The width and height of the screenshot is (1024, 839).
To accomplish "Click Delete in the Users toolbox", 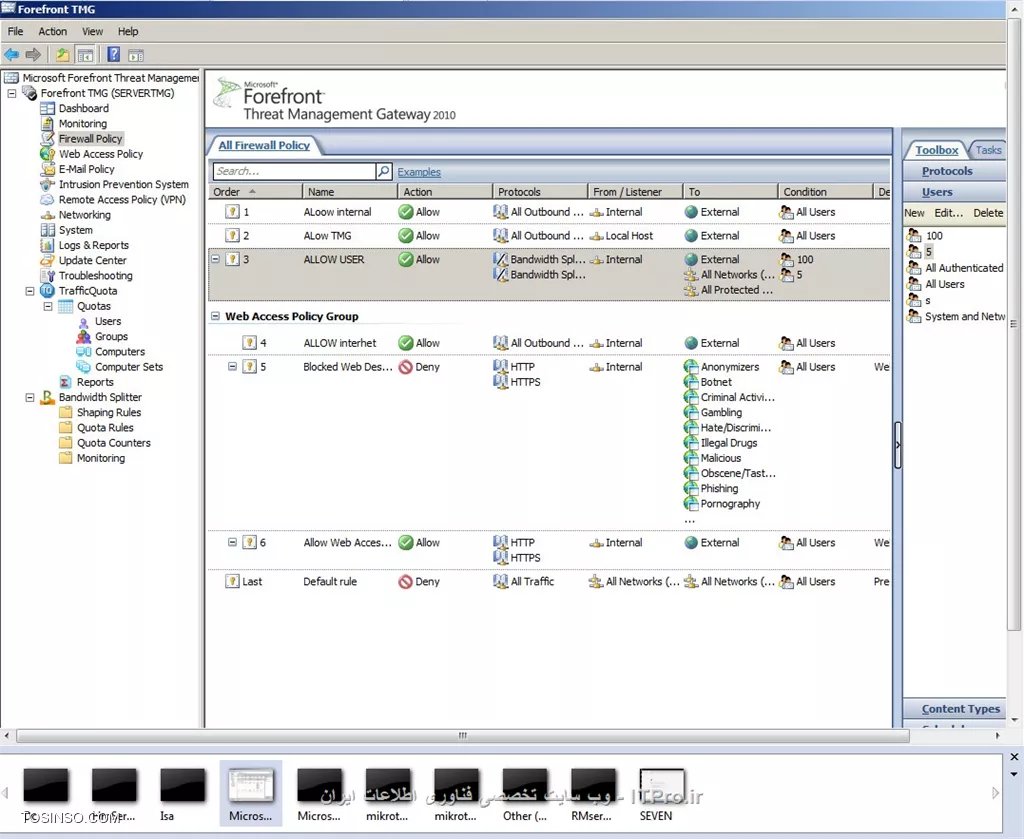I will click(988, 213).
